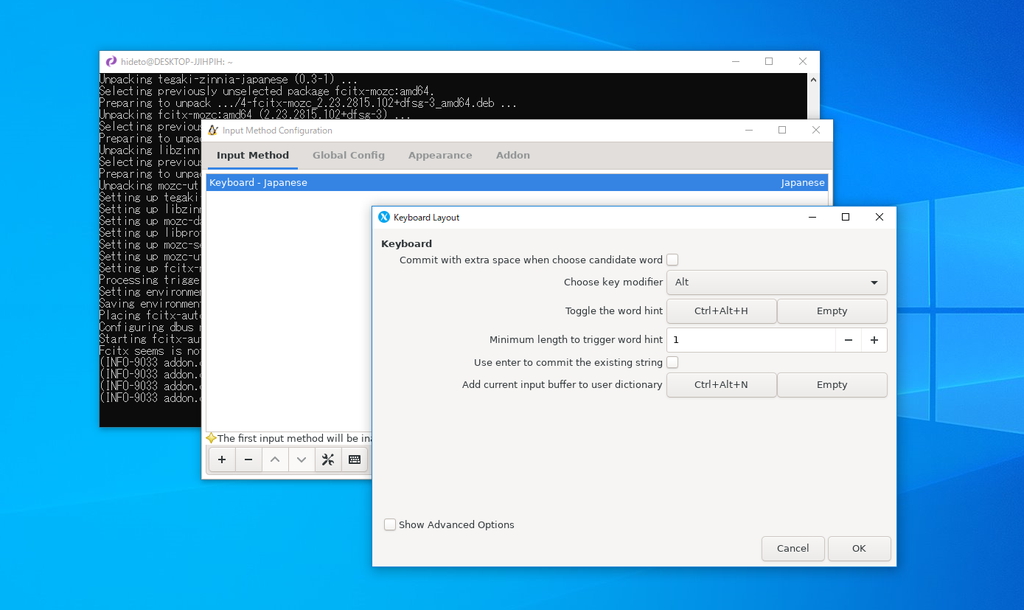This screenshot has width=1024, height=610.
Task: Click the X icon in Keyboard Layout title bar
Action: click(x=384, y=217)
